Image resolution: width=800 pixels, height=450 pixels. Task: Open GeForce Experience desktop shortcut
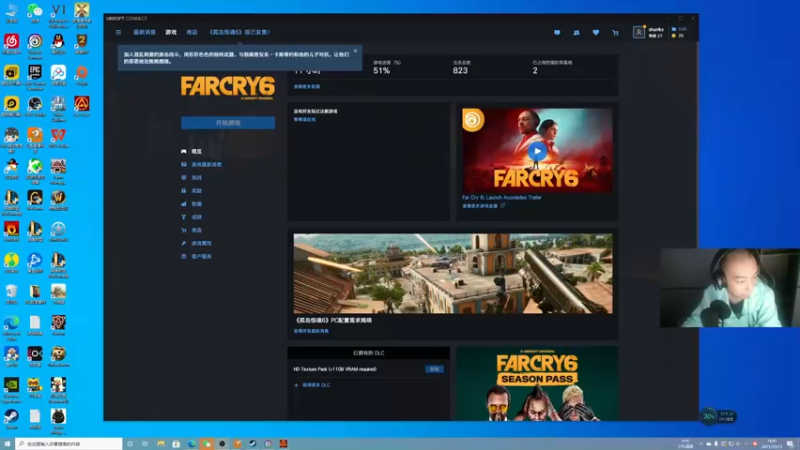click(11, 390)
